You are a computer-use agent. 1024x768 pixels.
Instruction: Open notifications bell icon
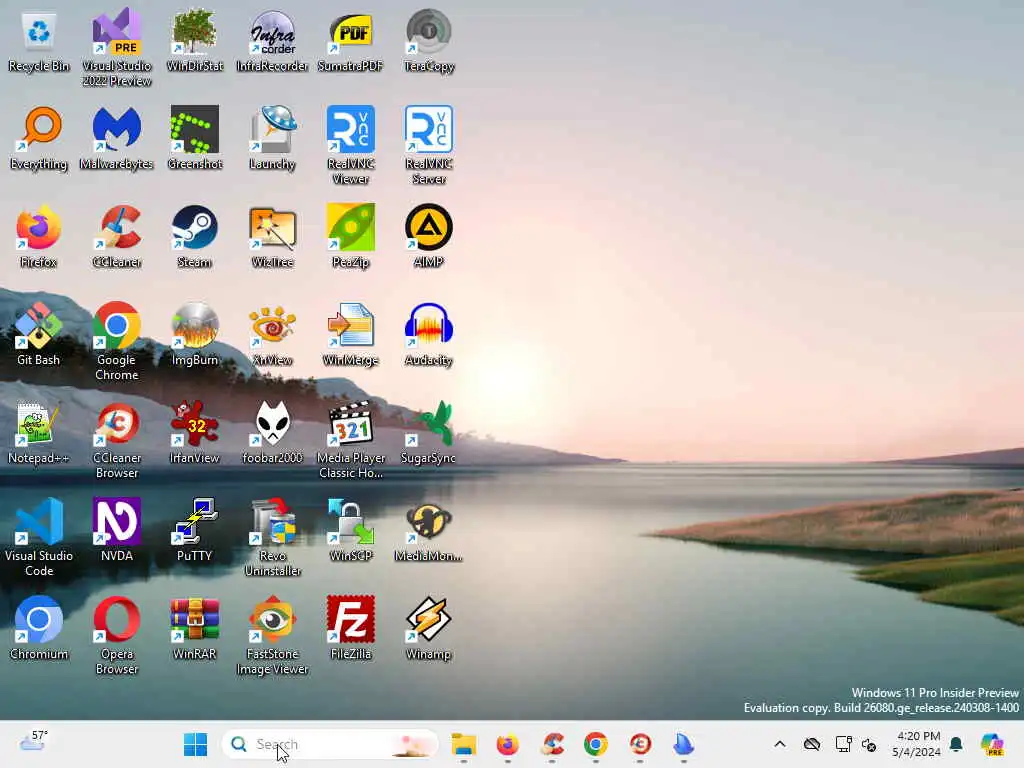[x=956, y=744]
